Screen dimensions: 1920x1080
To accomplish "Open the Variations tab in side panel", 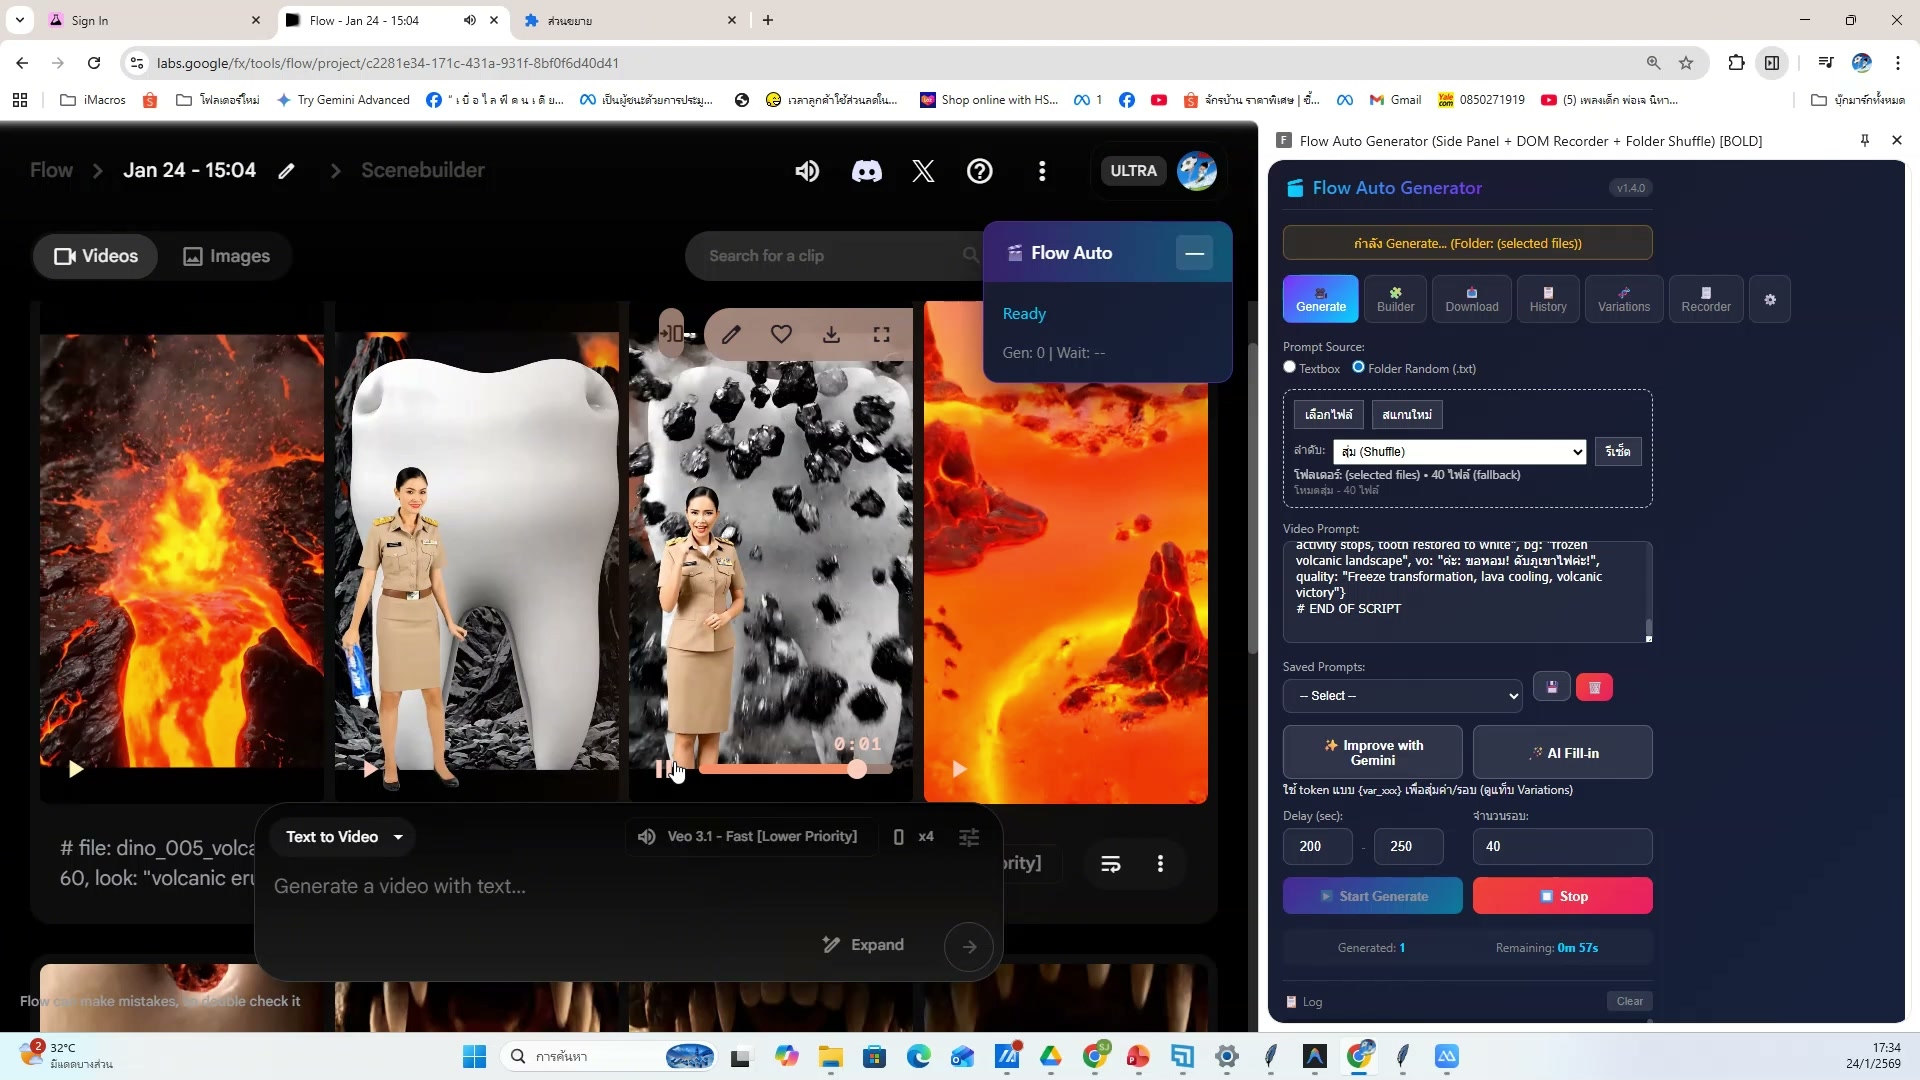I will click(1623, 299).
